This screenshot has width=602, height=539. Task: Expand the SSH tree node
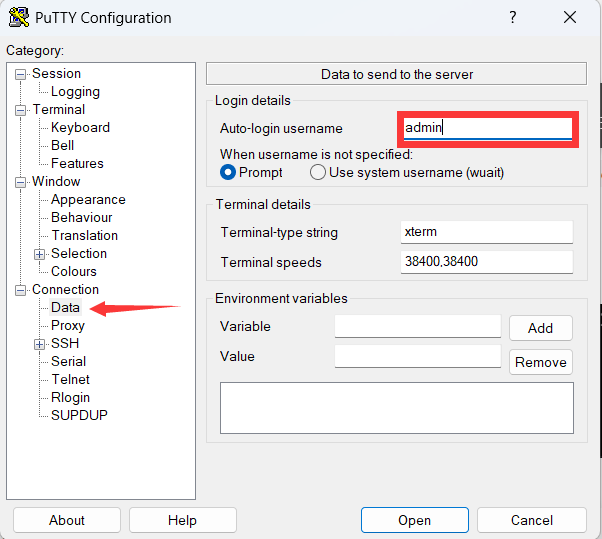(x=39, y=344)
